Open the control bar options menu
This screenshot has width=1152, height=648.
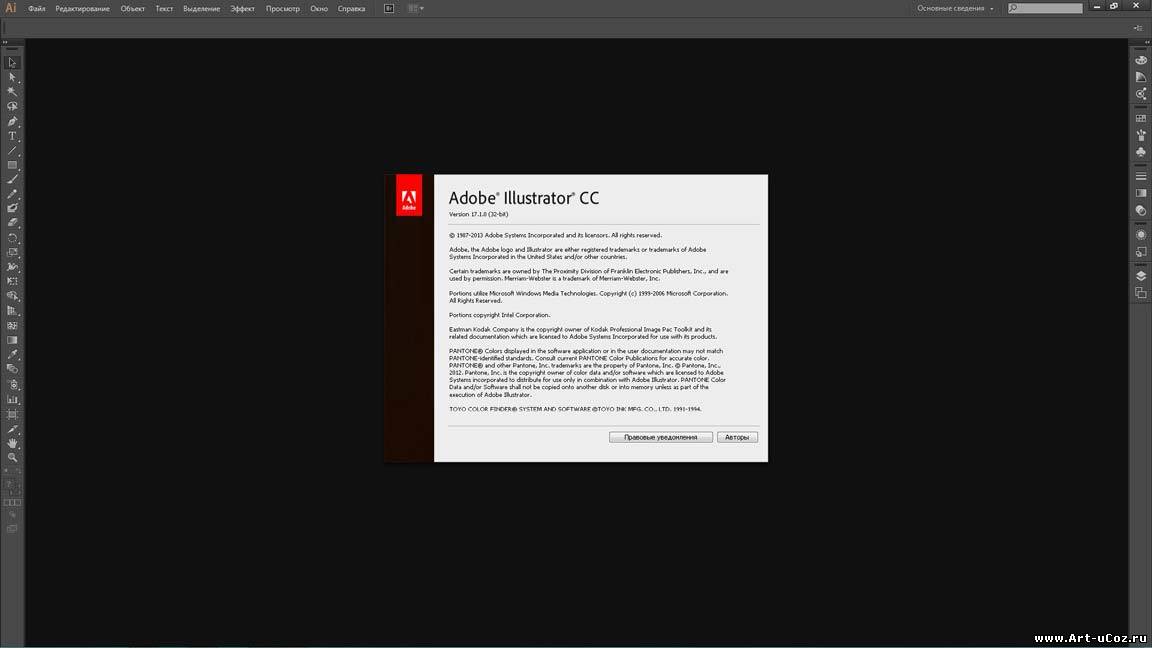1138,28
